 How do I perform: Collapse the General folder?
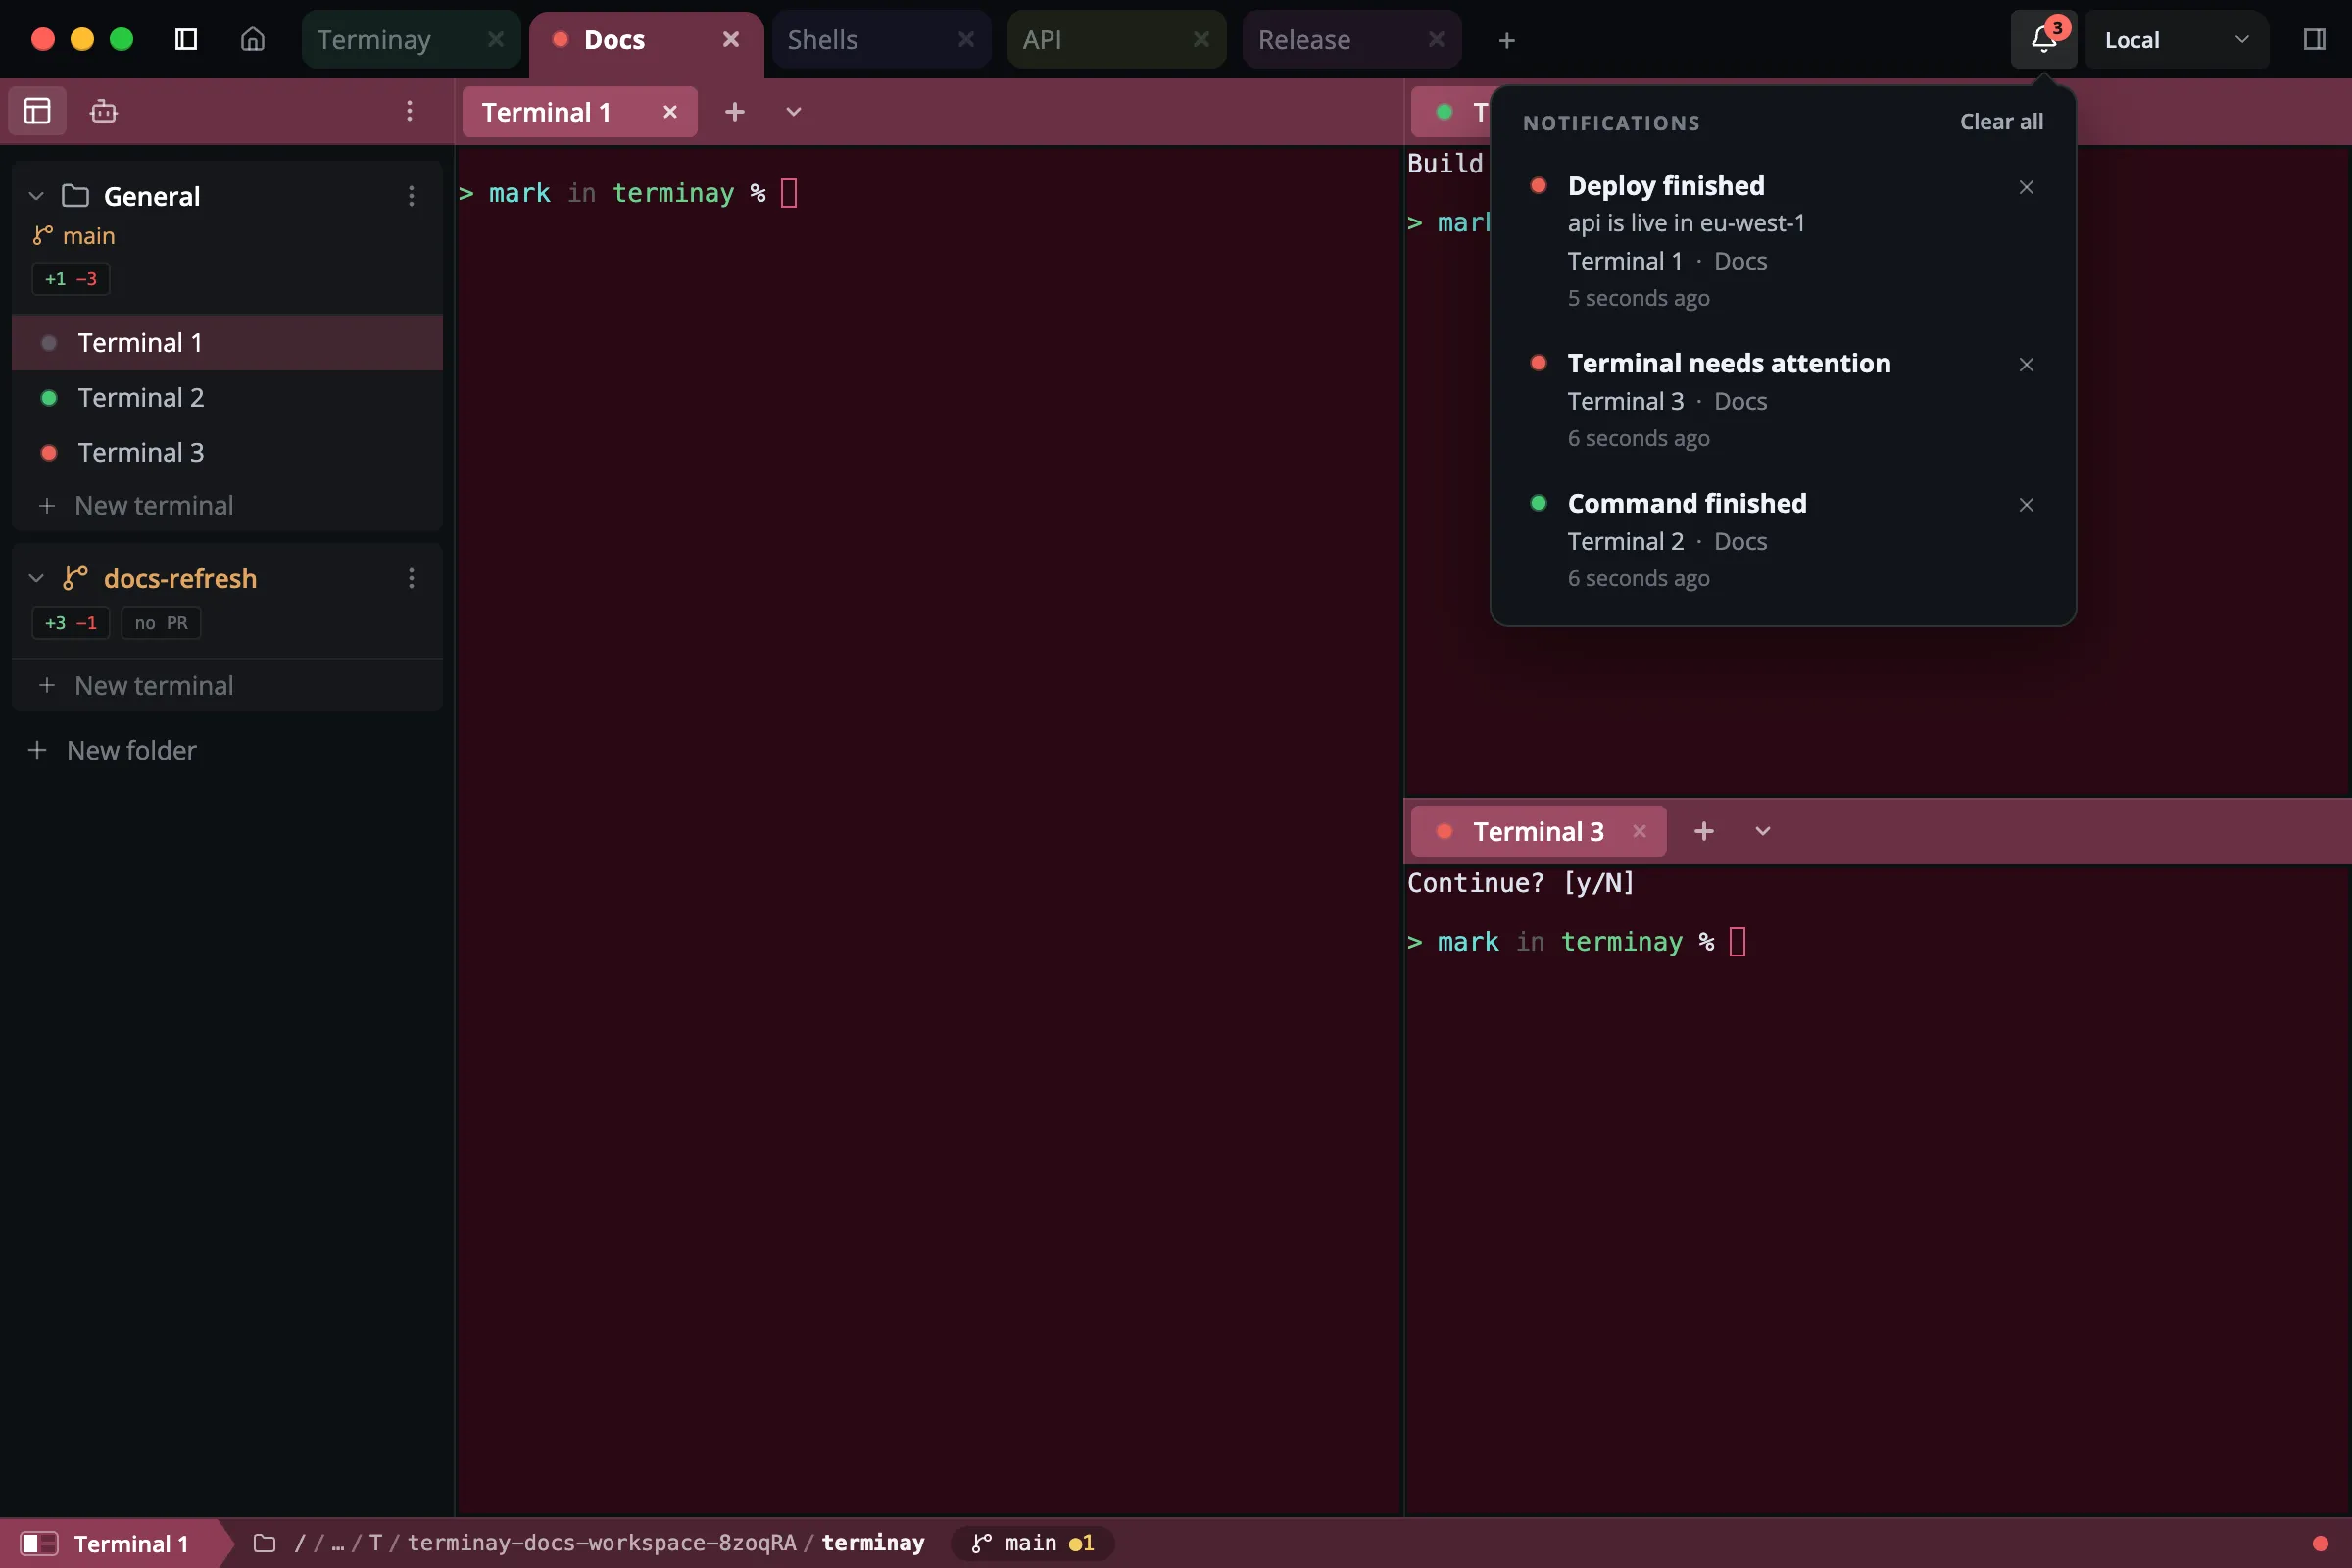click(x=36, y=196)
